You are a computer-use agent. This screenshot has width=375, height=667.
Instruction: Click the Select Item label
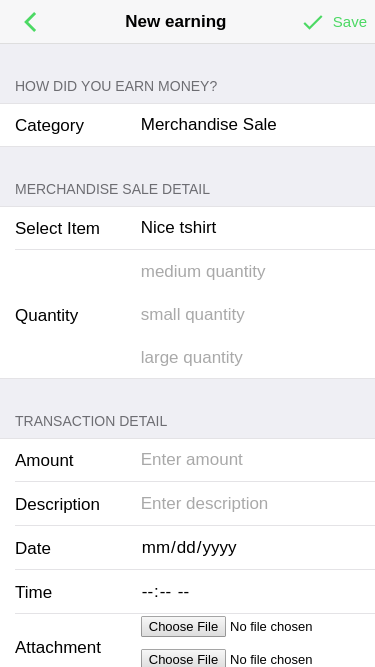(x=57, y=228)
